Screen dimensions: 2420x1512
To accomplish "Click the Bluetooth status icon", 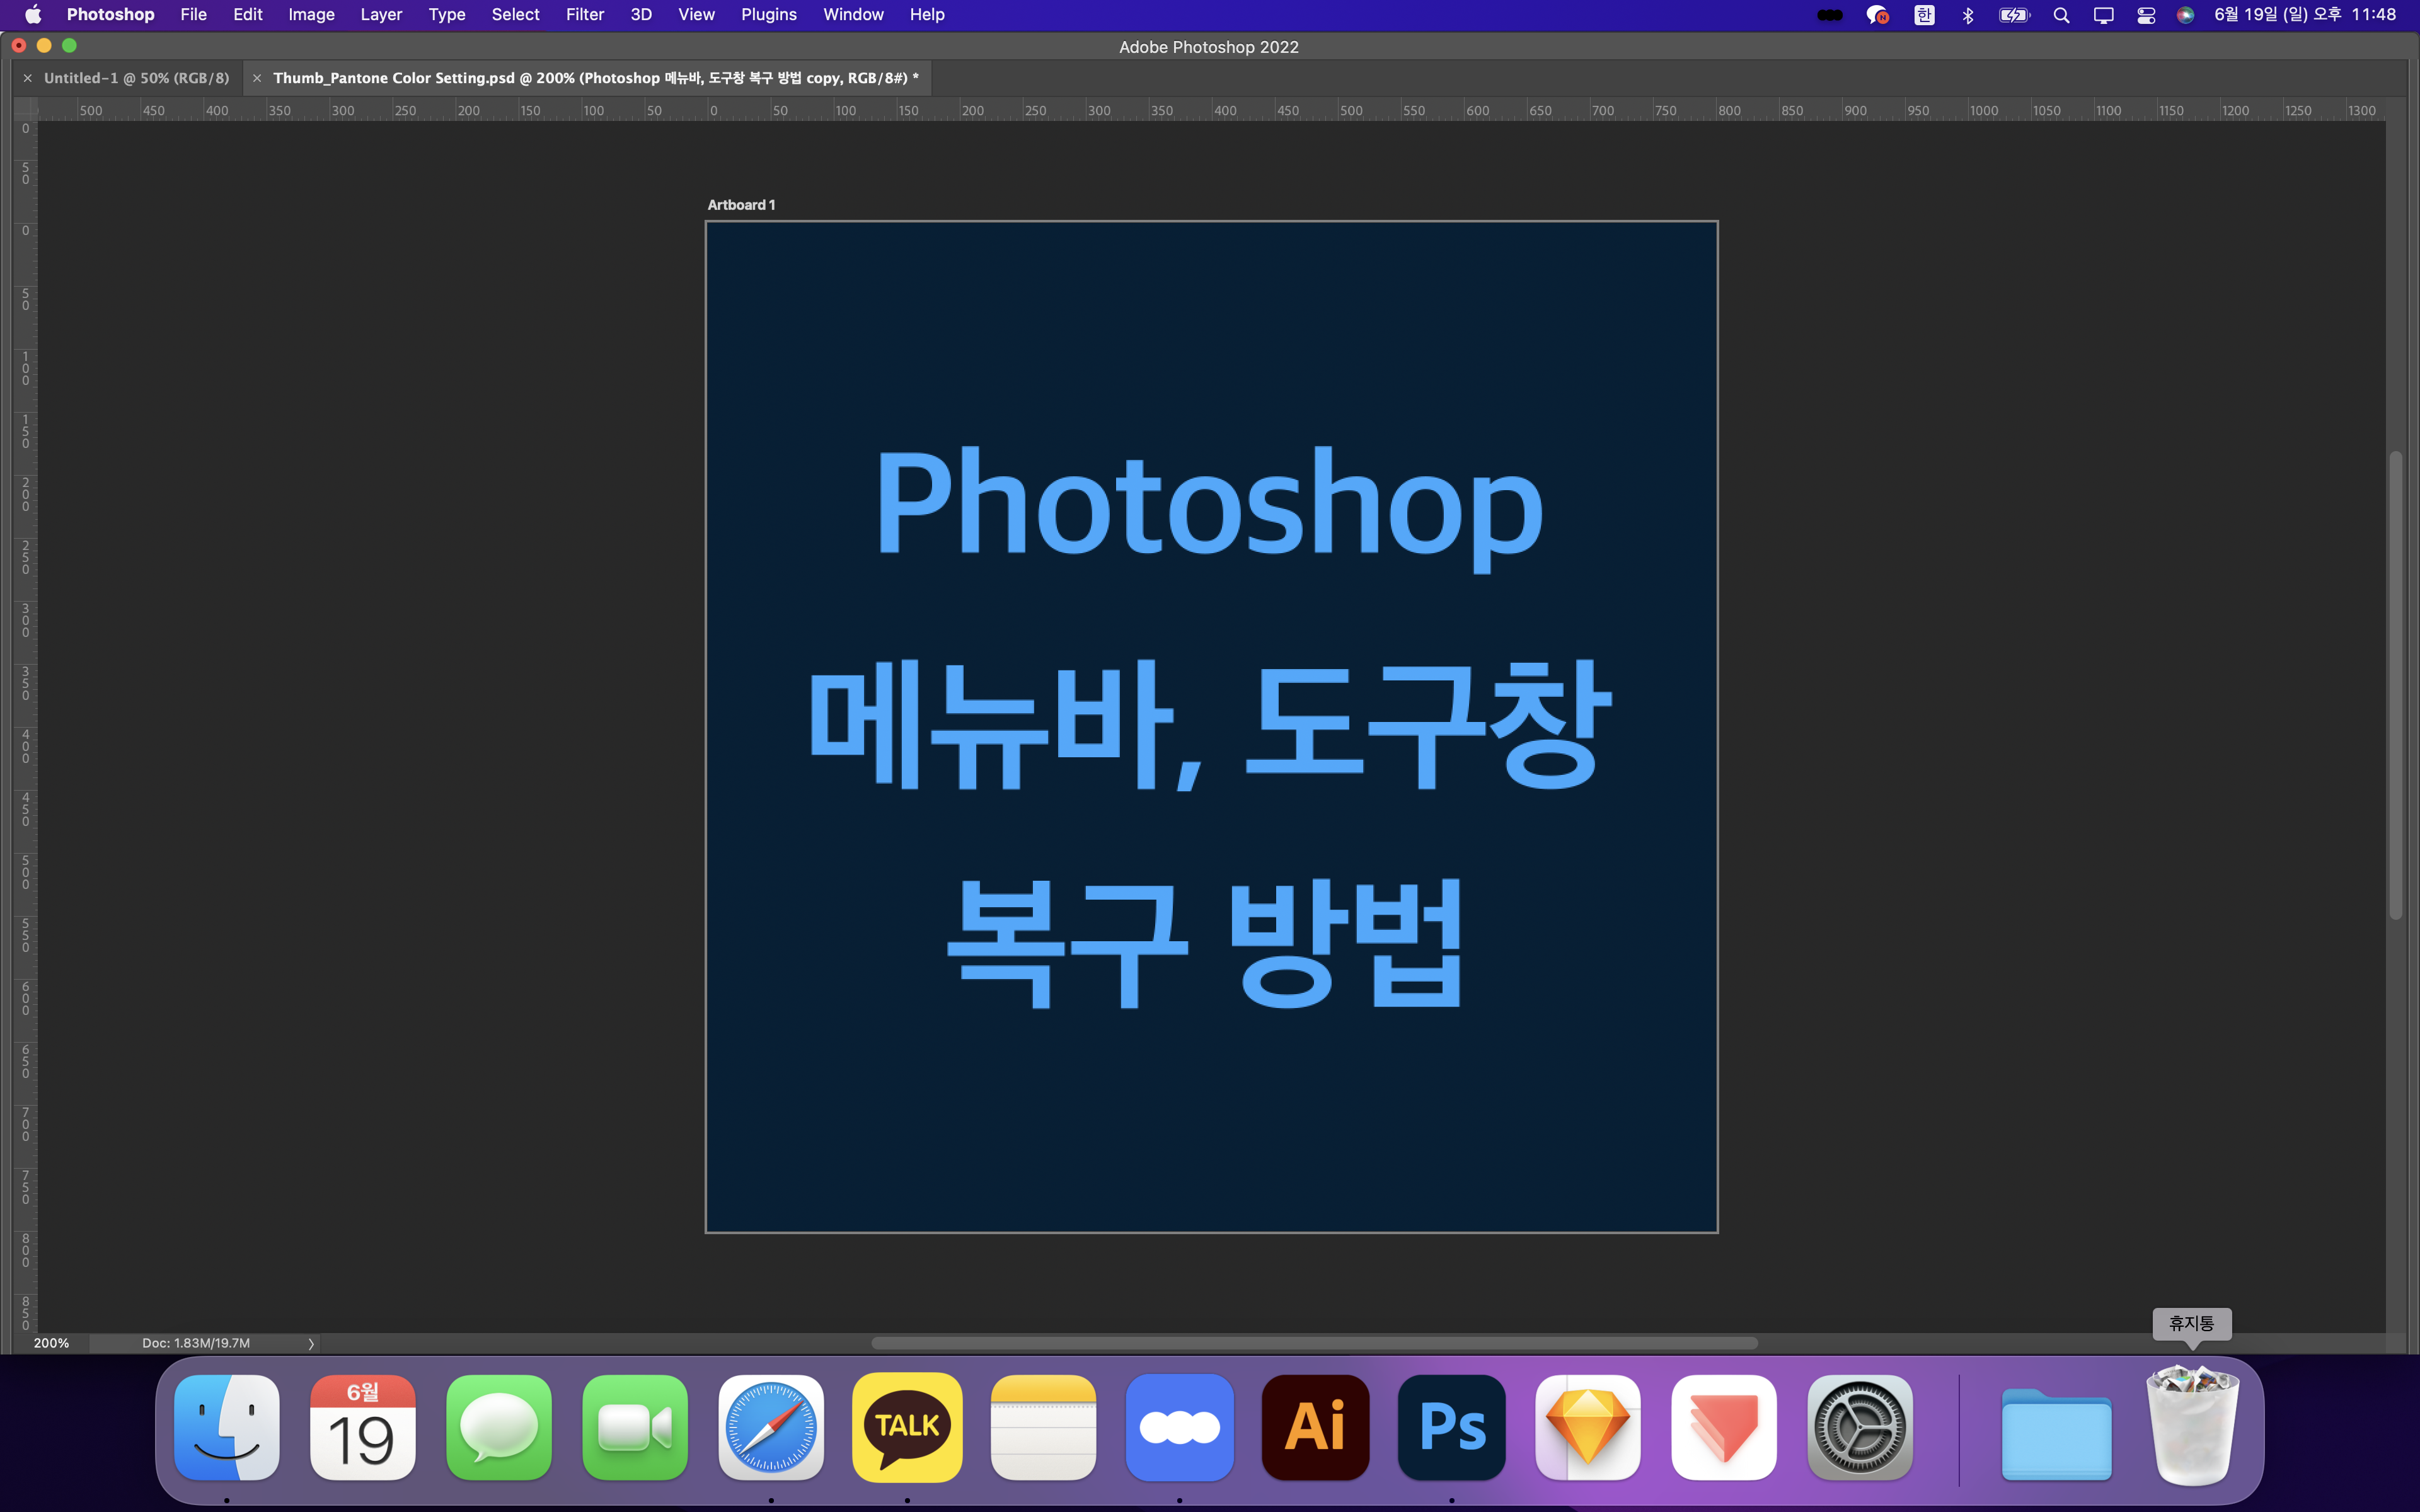I will tap(1968, 15).
